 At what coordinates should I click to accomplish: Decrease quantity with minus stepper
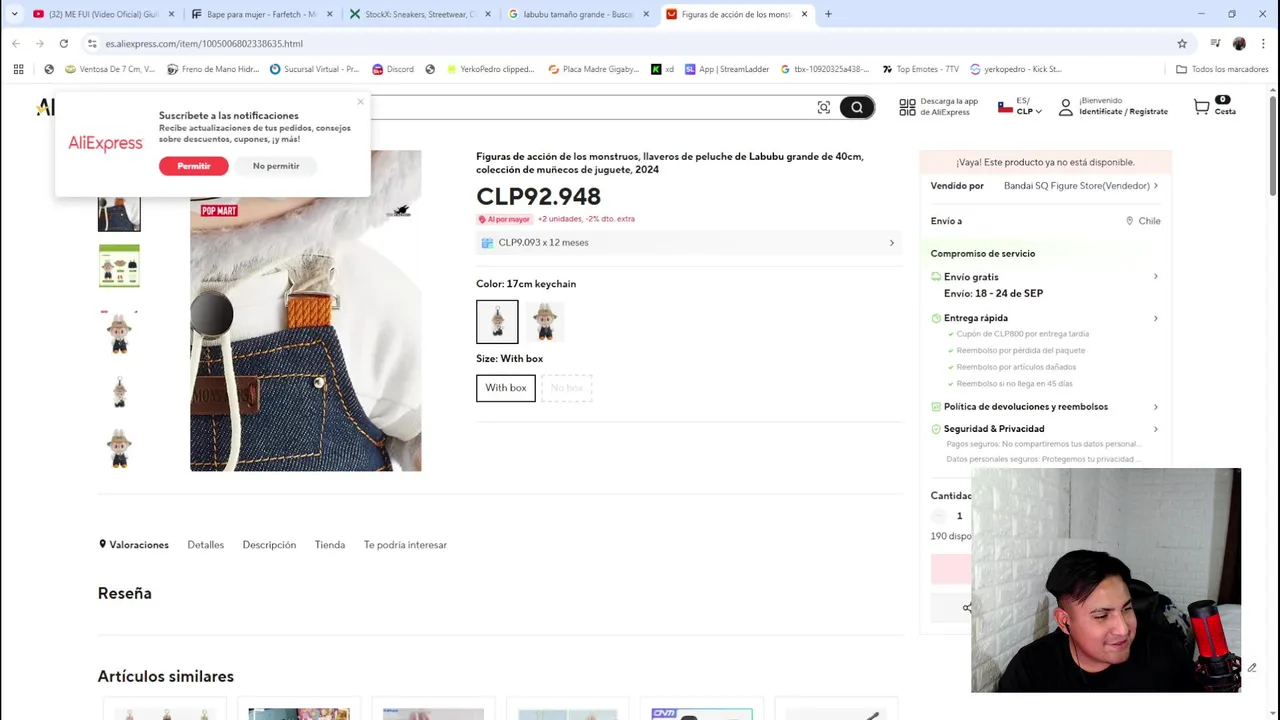pos(938,516)
